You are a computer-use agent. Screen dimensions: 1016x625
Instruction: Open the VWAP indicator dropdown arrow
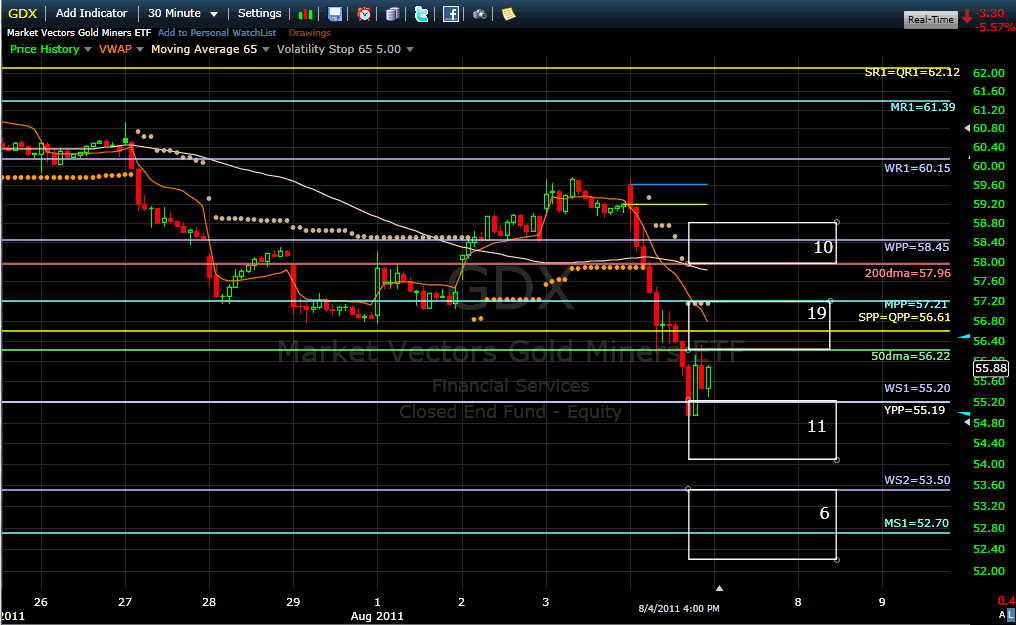[x=140, y=49]
